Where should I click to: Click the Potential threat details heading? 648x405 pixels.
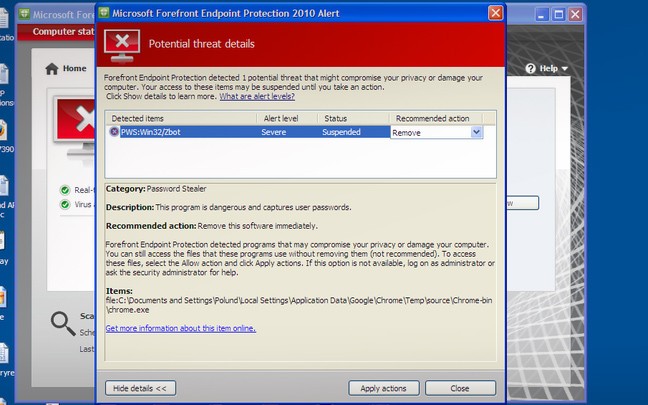202,44
